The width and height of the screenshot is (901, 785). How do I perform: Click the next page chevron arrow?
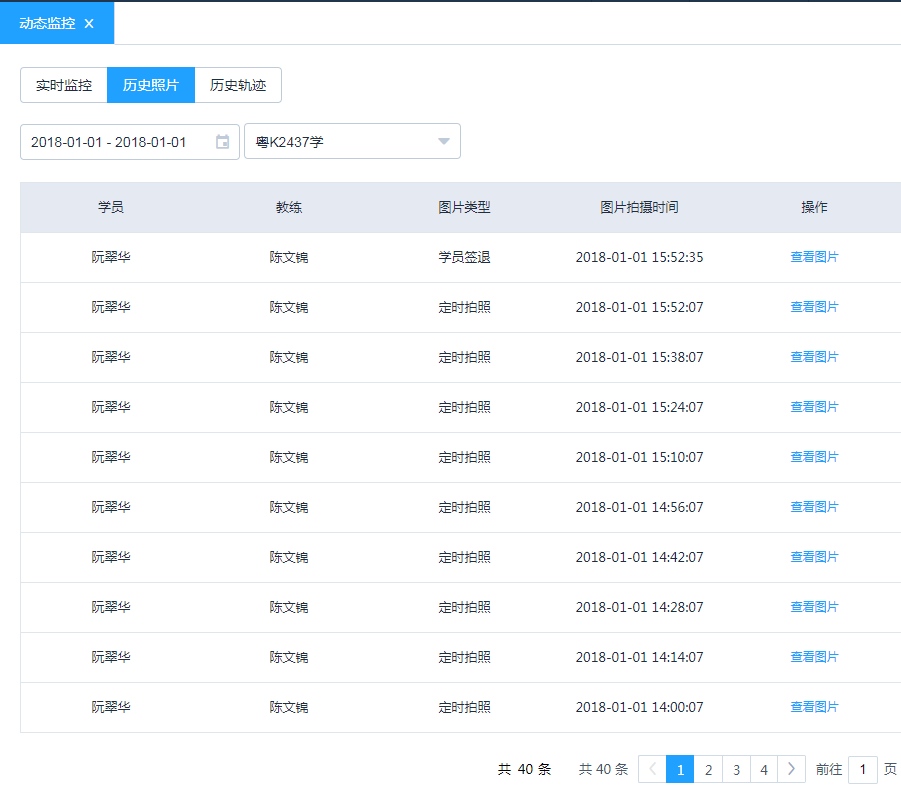791,769
